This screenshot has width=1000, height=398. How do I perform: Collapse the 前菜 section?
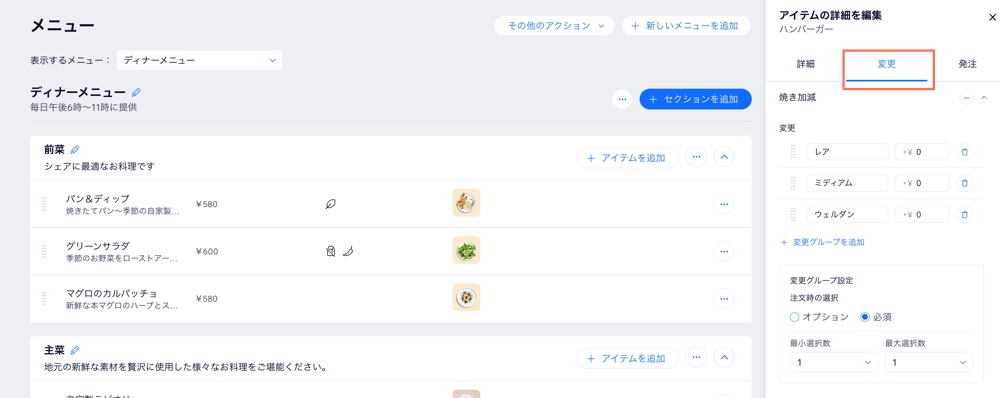724,157
